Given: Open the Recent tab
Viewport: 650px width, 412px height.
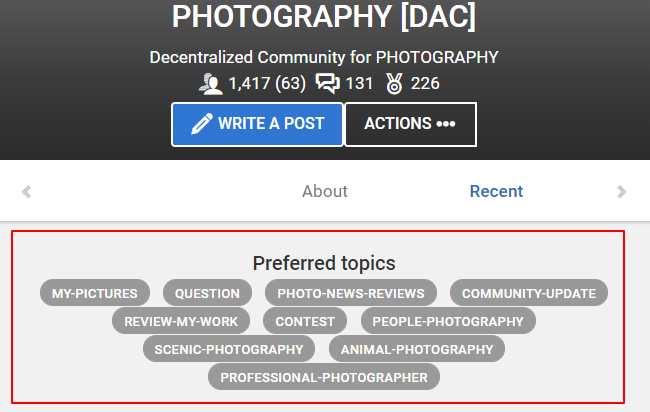Looking at the screenshot, I should (x=496, y=191).
